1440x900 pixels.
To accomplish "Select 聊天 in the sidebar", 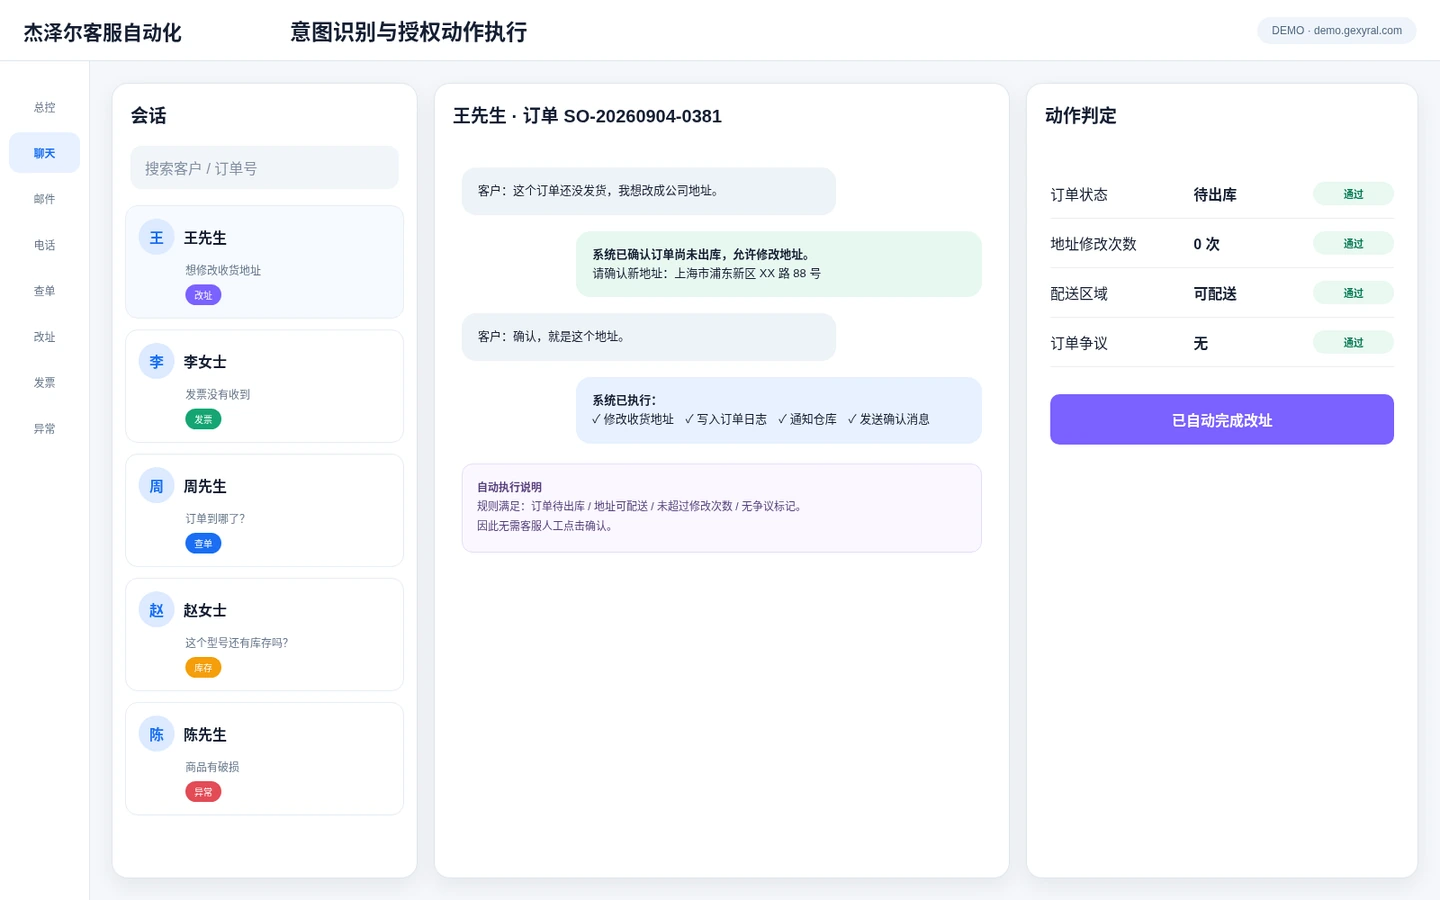I will point(44,153).
